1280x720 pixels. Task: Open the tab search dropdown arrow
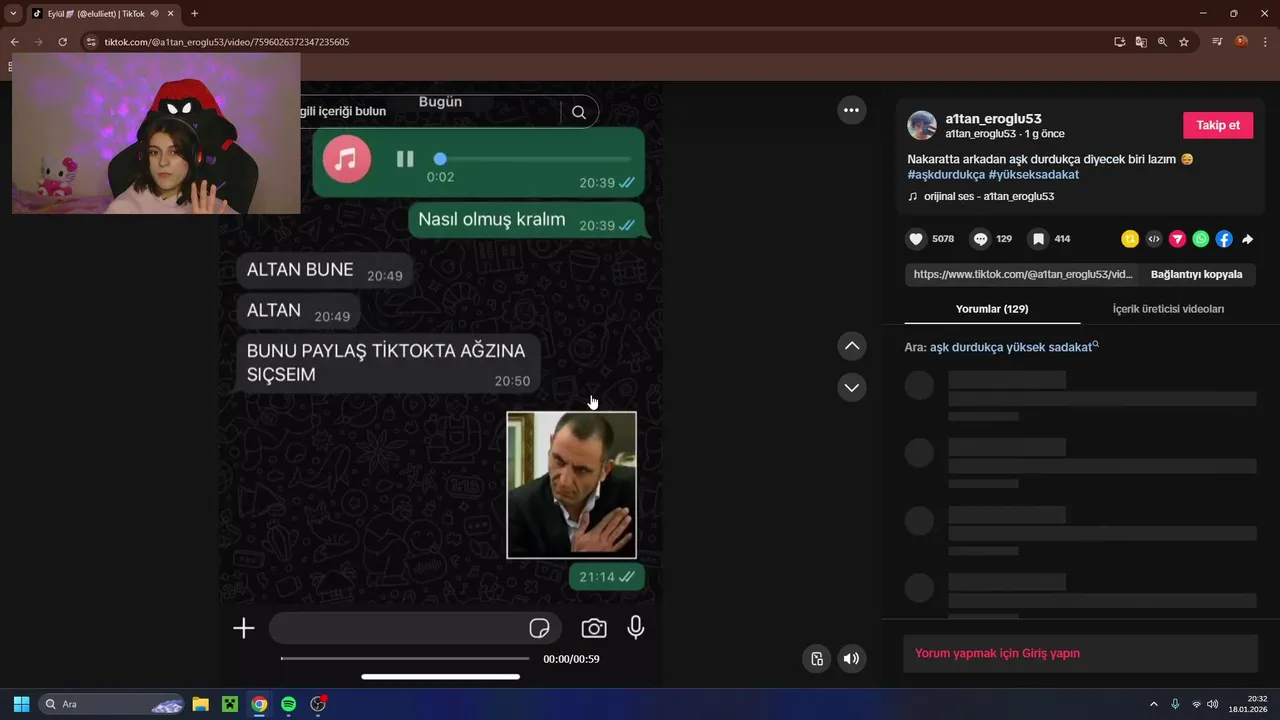point(13,13)
